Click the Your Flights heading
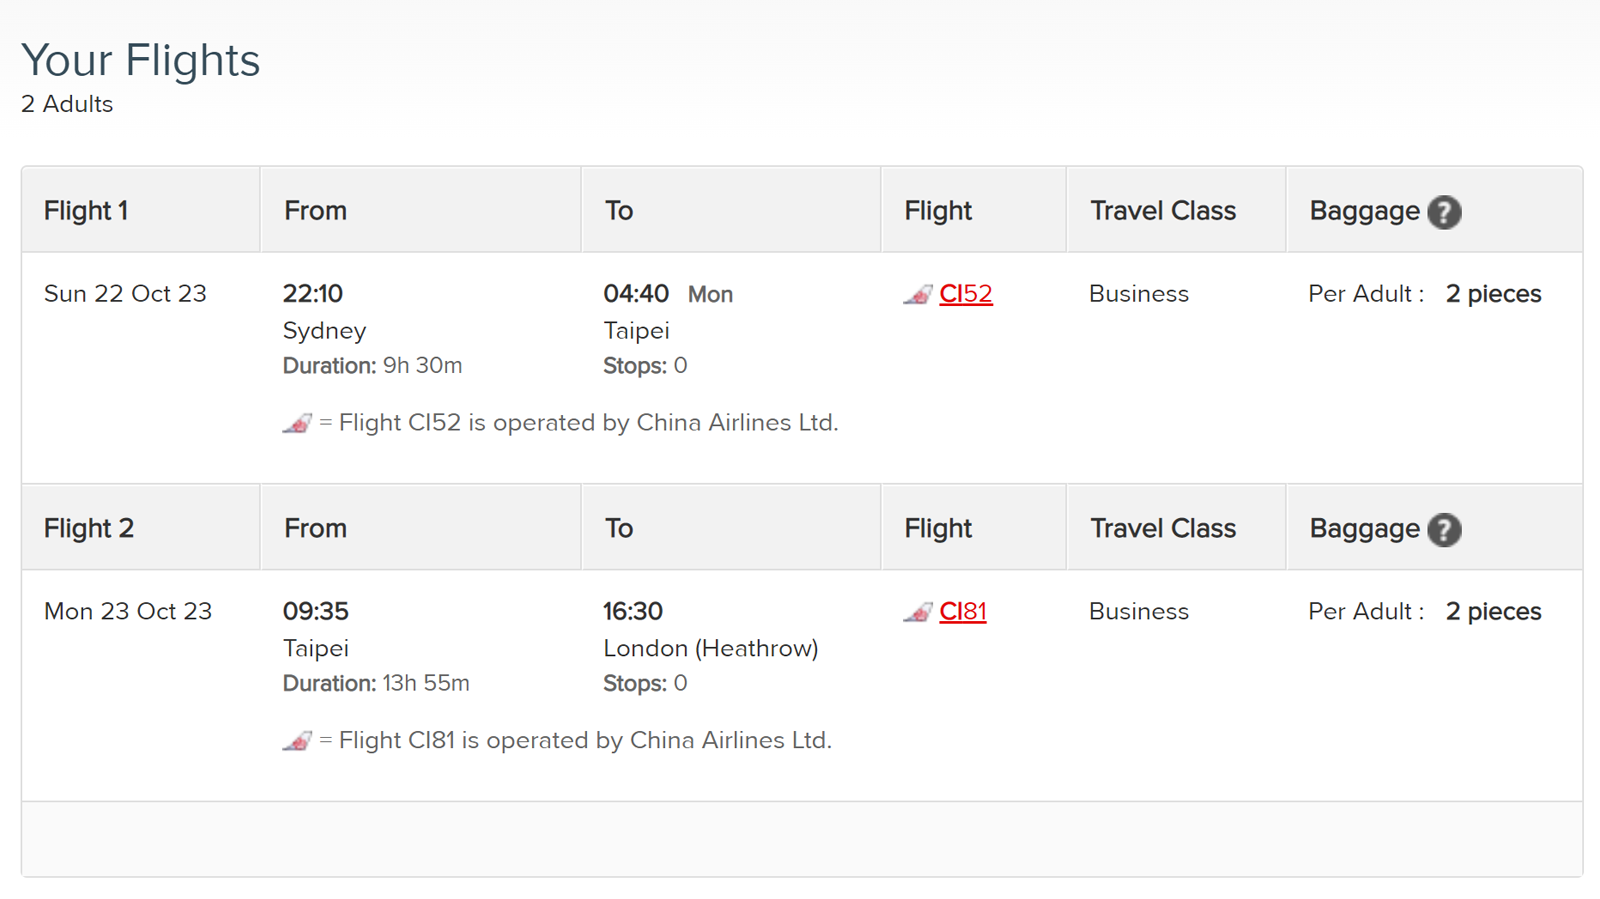 tap(141, 60)
